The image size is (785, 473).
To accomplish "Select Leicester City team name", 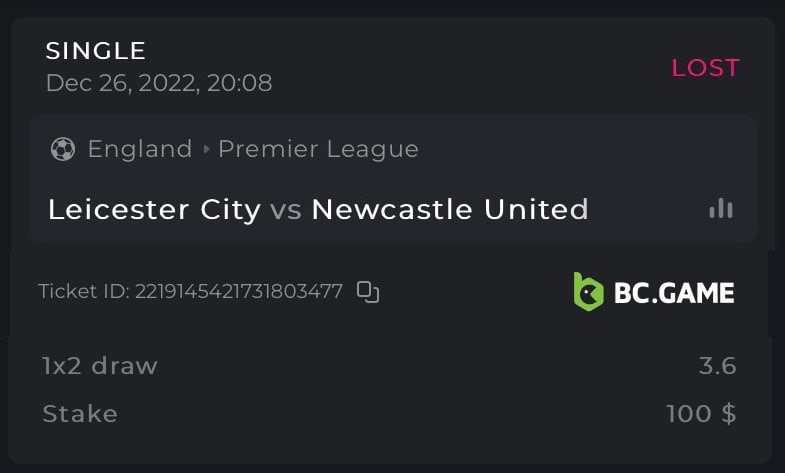I will coord(154,209).
